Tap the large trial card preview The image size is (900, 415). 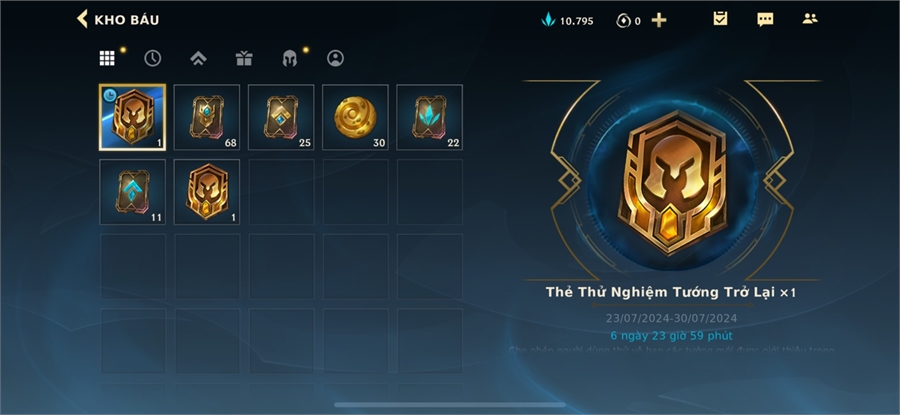[x=672, y=182]
